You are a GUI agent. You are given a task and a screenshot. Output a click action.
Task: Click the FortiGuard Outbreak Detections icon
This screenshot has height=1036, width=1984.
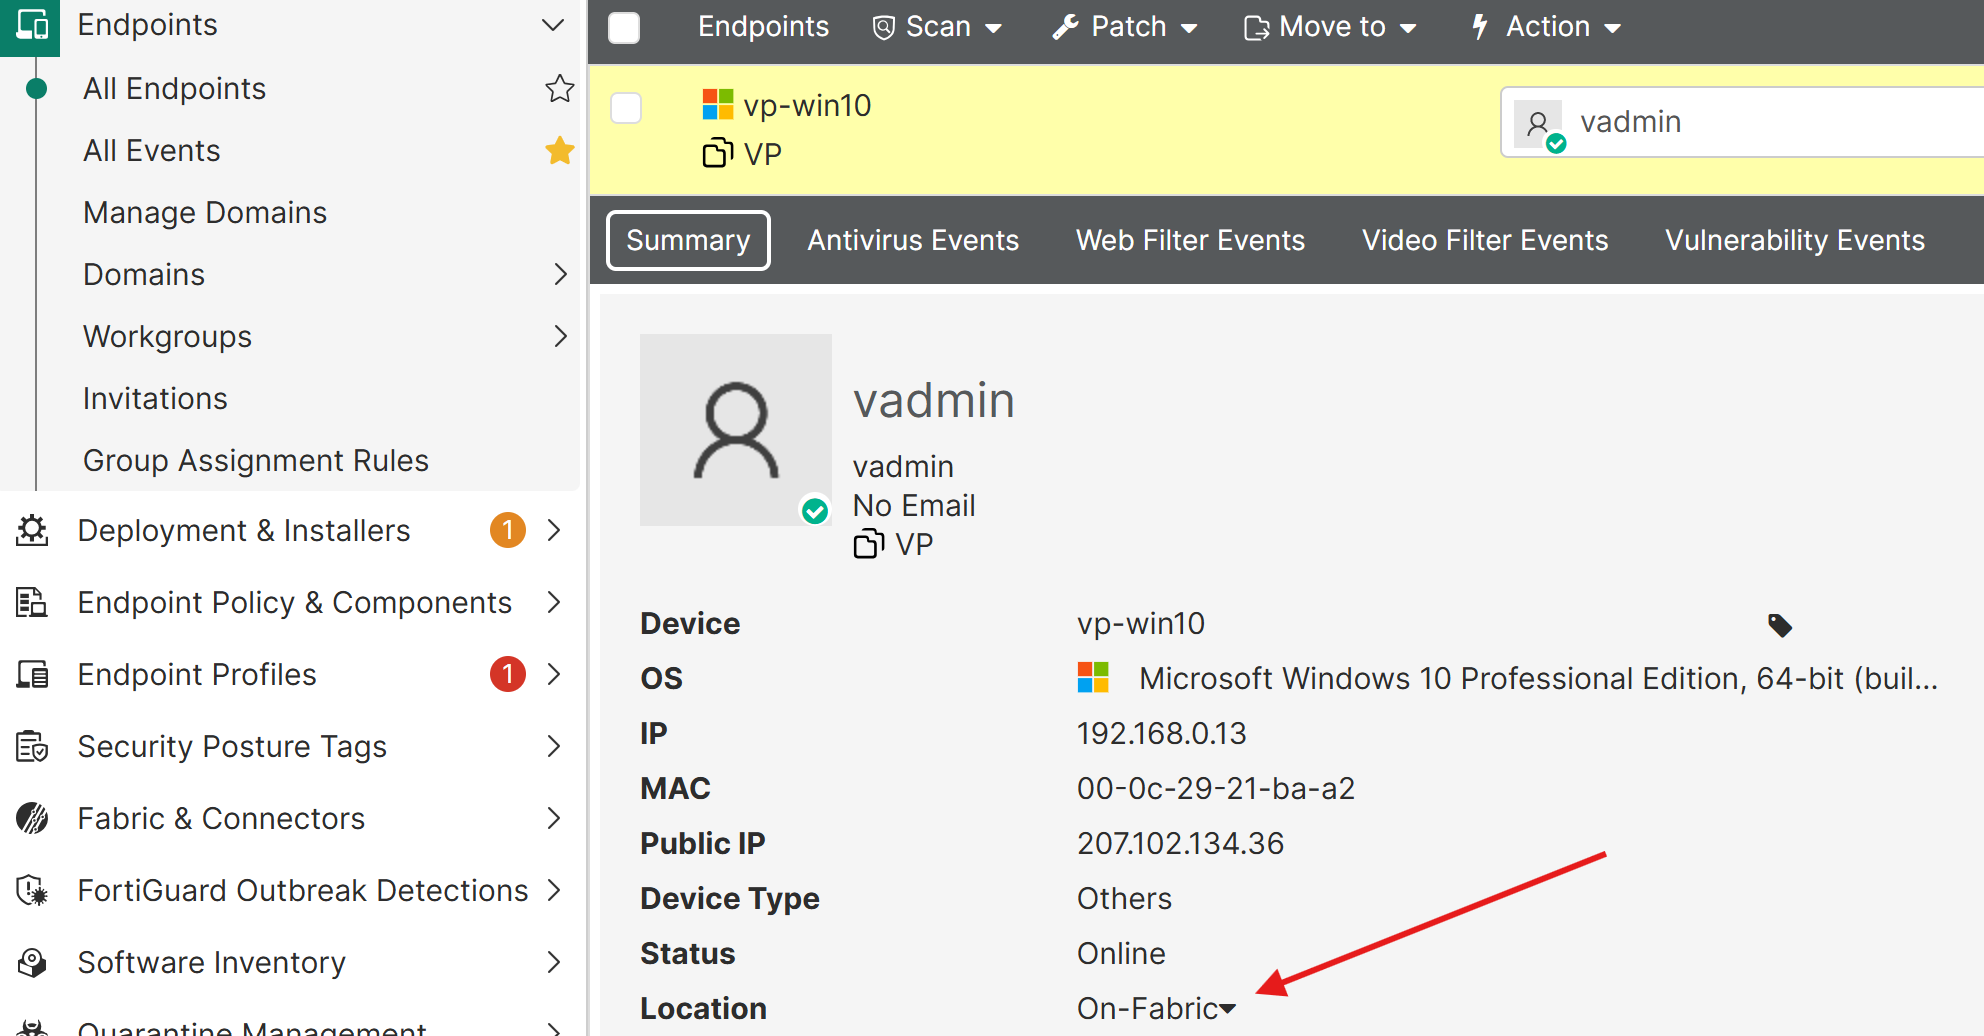pyautogui.click(x=32, y=890)
